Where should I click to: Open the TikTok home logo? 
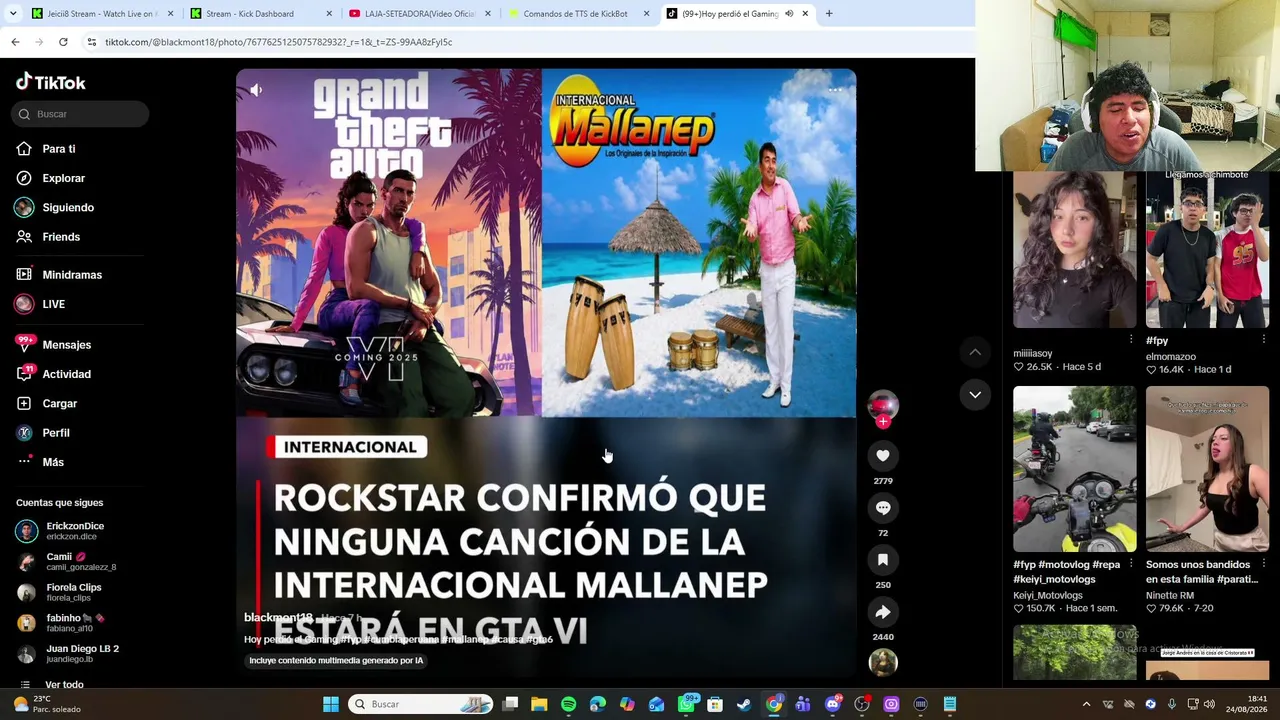tap(51, 82)
